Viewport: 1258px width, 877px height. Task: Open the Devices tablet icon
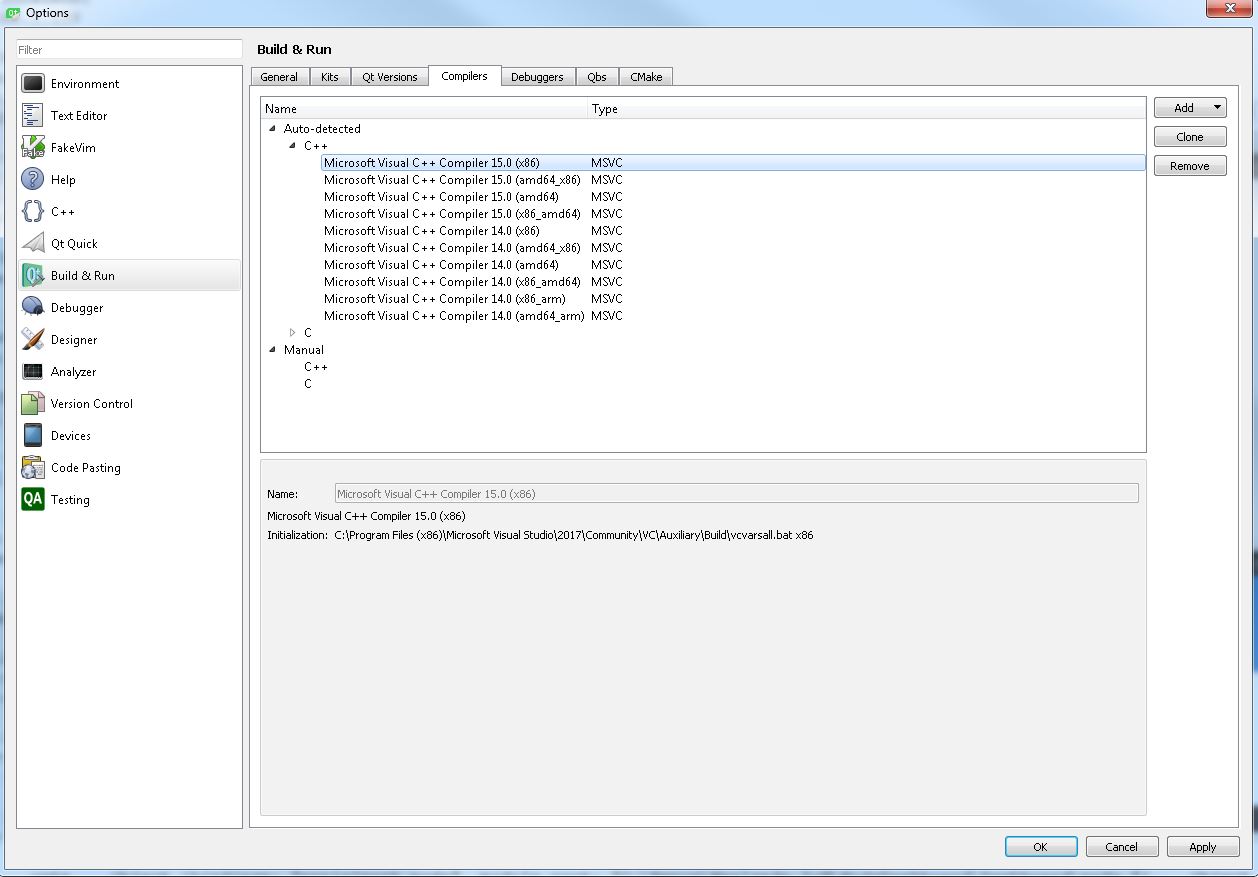(x=33, y=436)
